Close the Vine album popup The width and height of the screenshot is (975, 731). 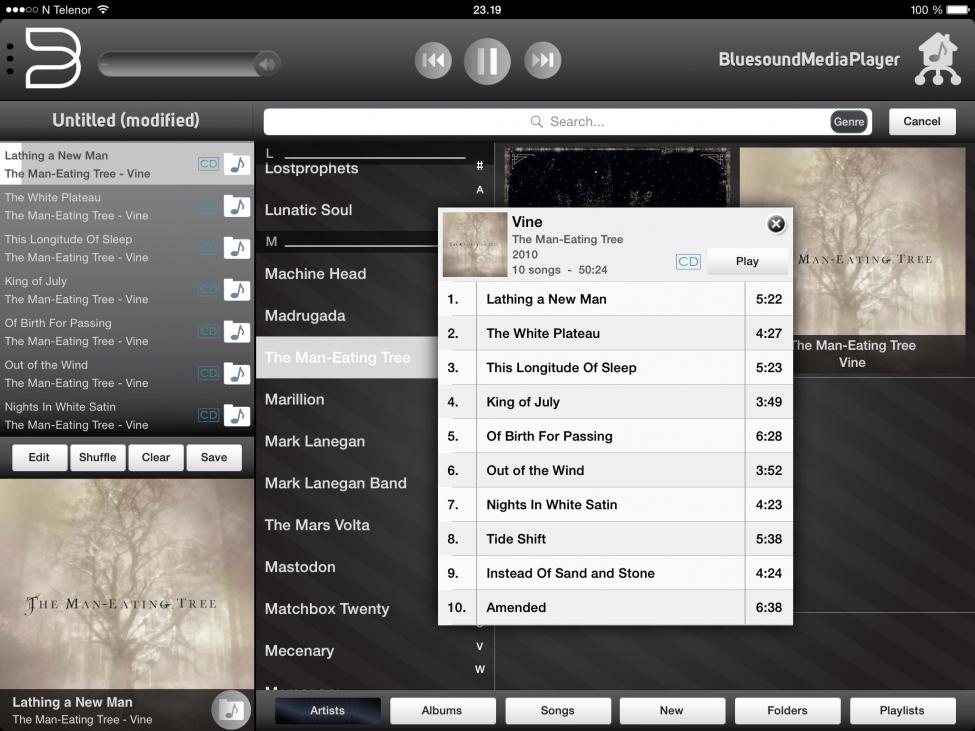pyautogui.click(x=775, y=224)
